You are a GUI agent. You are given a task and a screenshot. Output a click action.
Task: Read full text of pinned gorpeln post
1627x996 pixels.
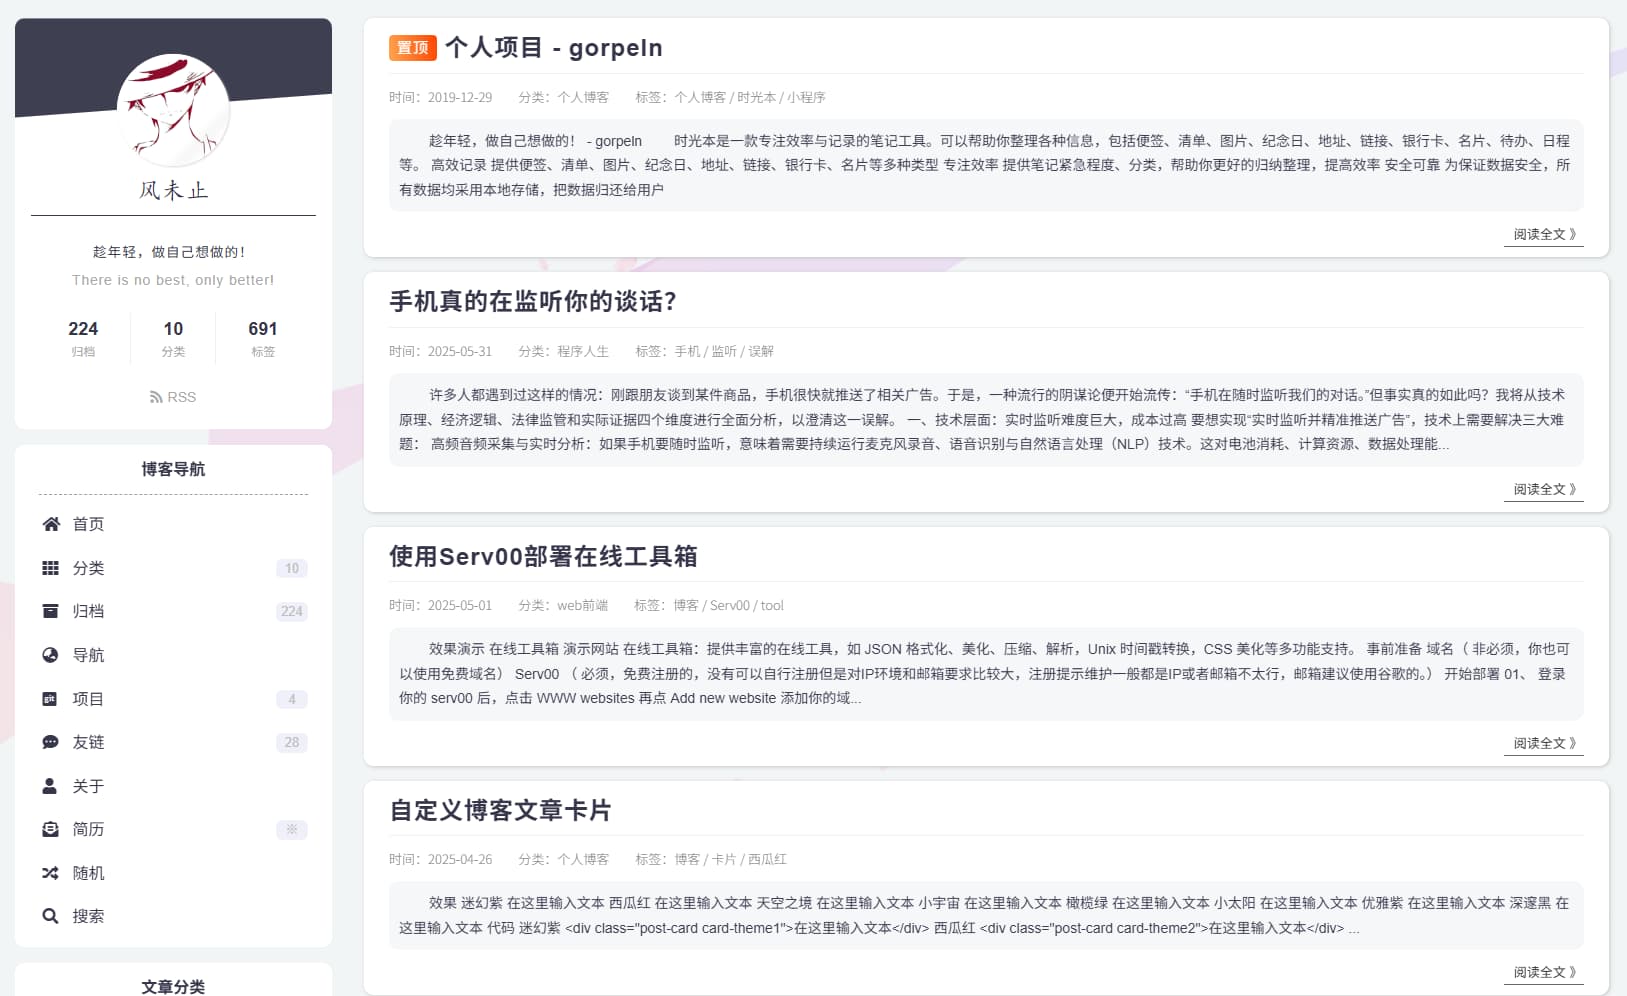tap(1543, 234)
